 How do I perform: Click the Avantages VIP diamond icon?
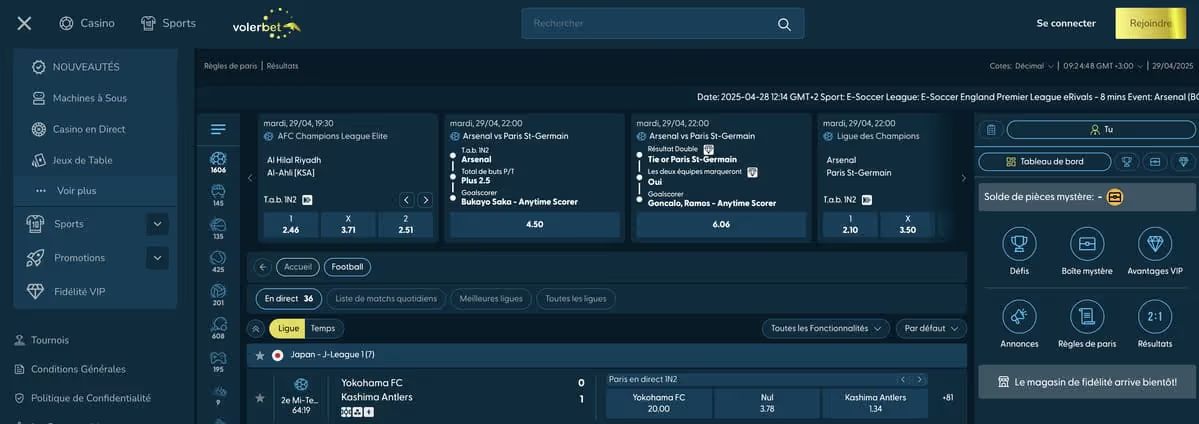click(x=1155, y=244)
